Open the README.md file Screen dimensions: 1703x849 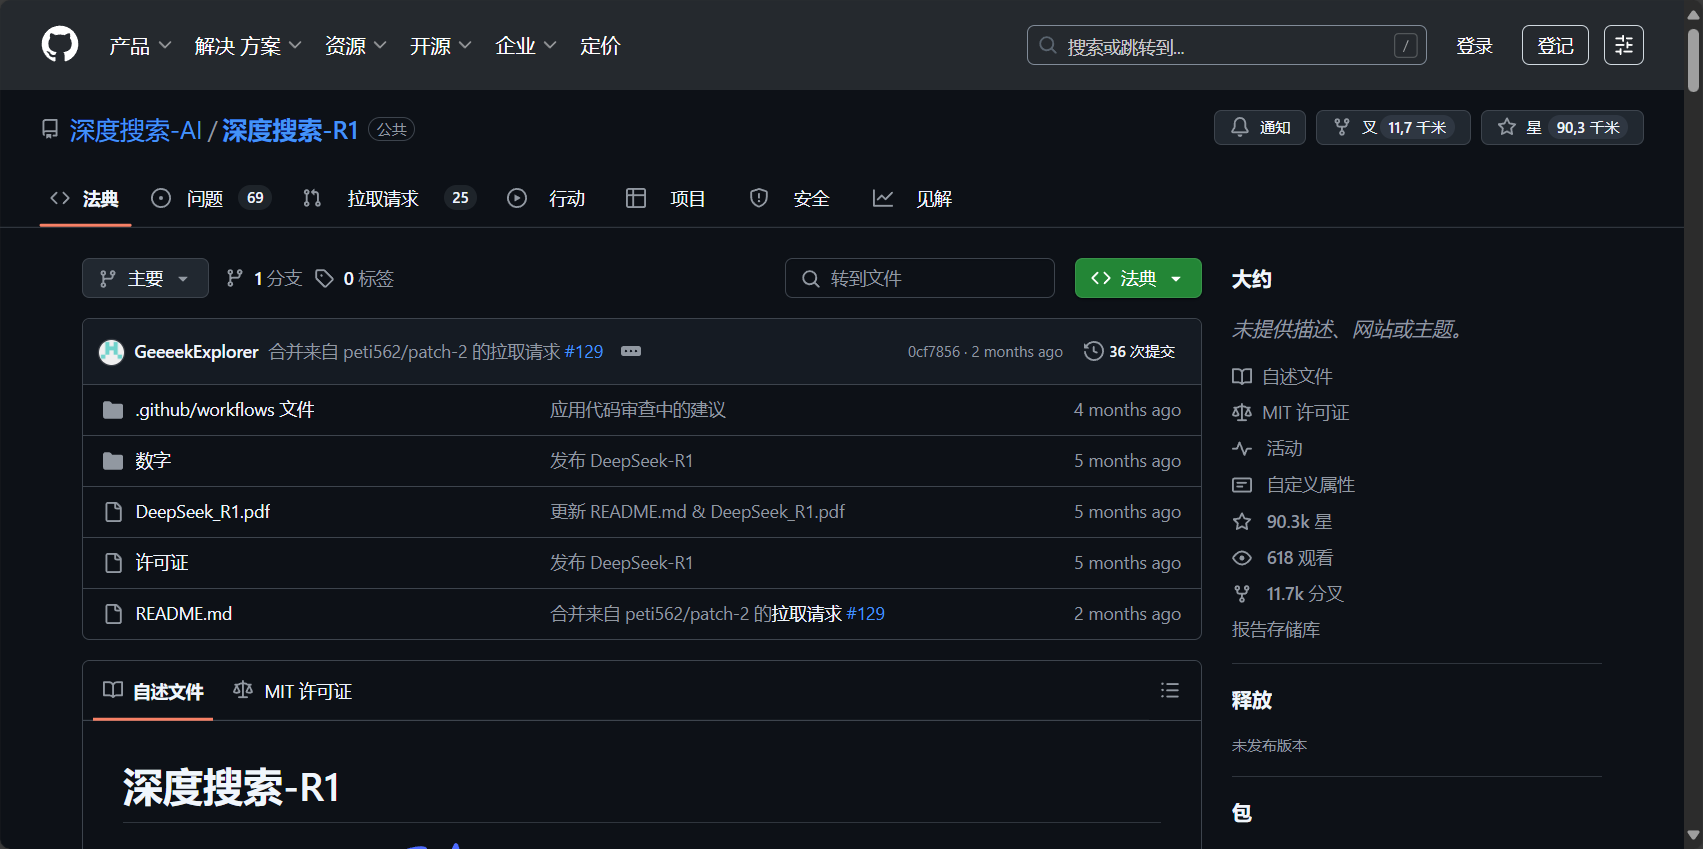[184, 614]
